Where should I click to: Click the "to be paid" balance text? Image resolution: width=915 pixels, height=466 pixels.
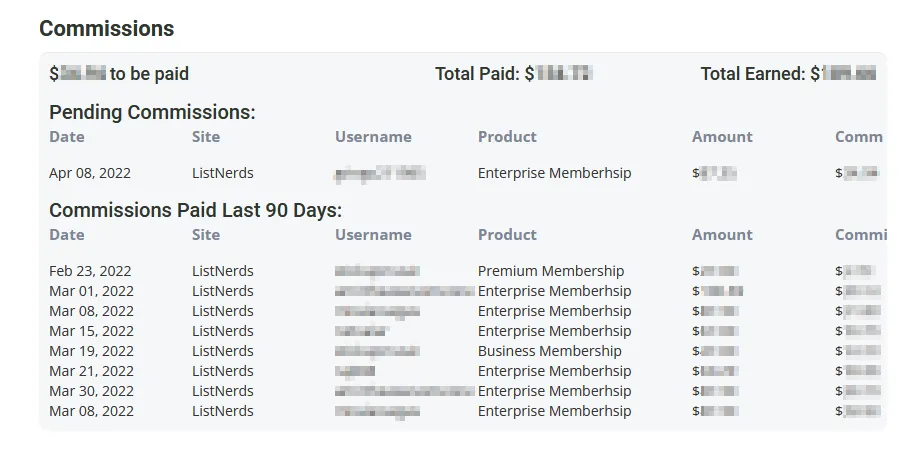tap(149, 74)
